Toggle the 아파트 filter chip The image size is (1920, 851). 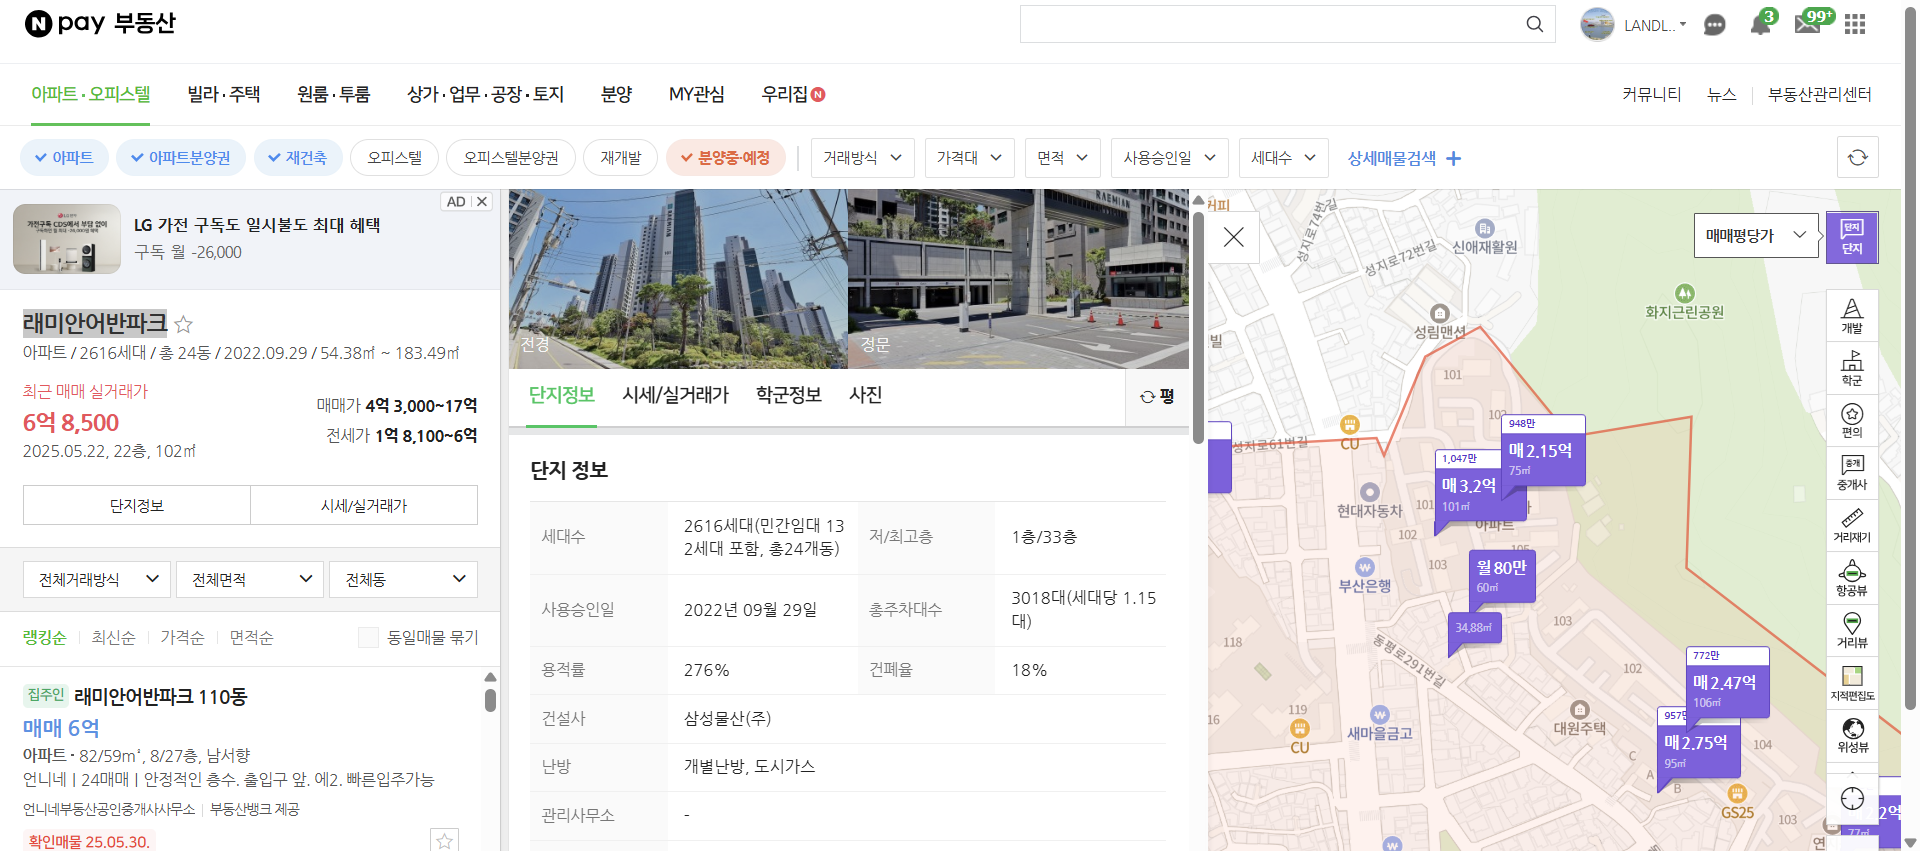64,157
